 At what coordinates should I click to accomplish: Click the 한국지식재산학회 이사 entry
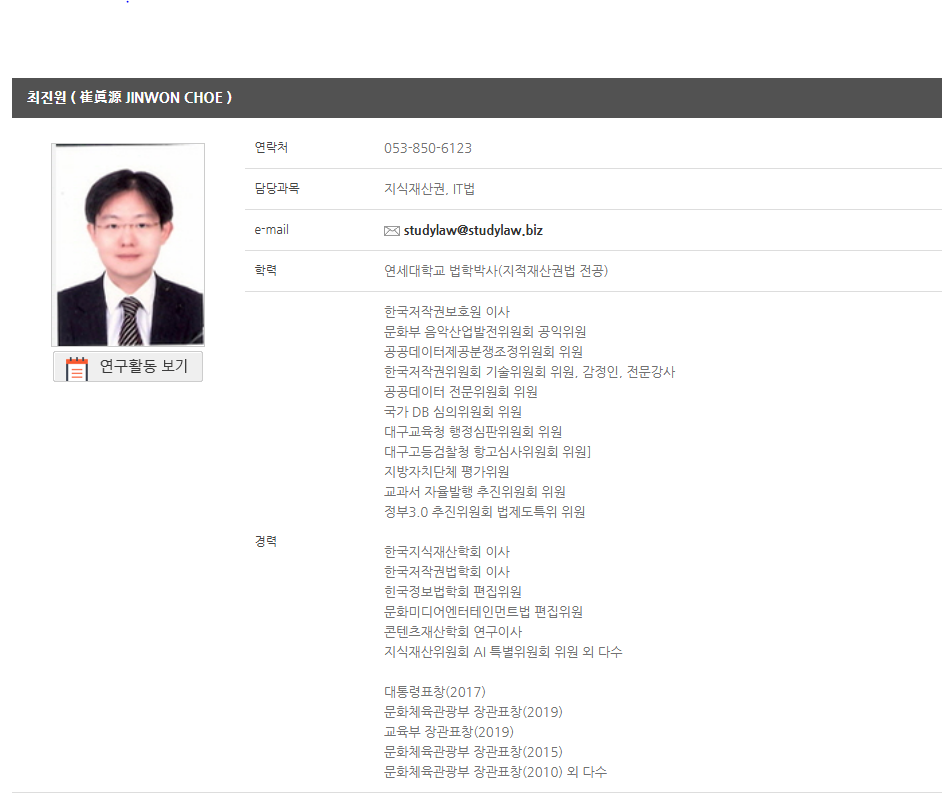click(x=446, y=552)
